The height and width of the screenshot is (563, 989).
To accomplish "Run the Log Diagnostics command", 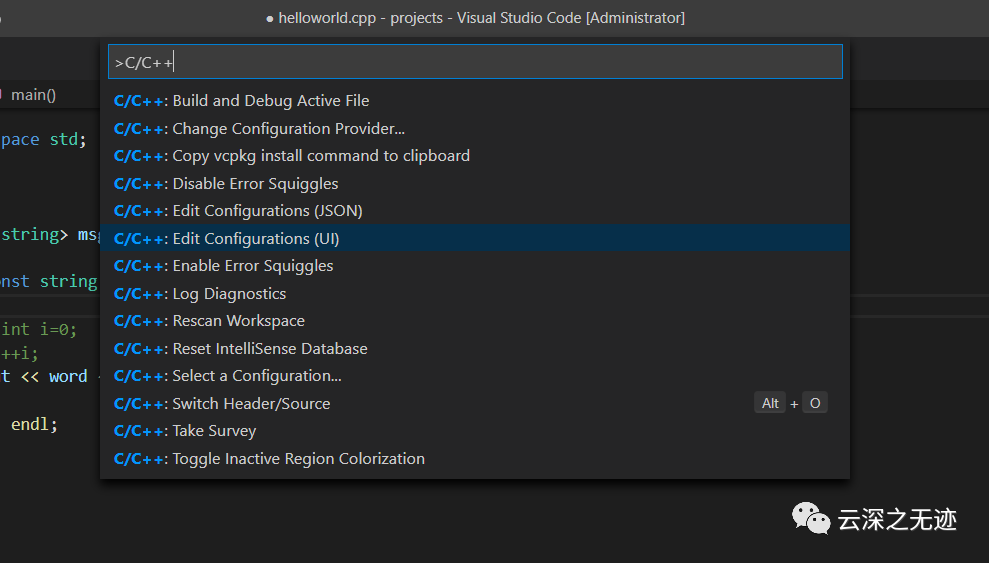I will click(475, 294).
